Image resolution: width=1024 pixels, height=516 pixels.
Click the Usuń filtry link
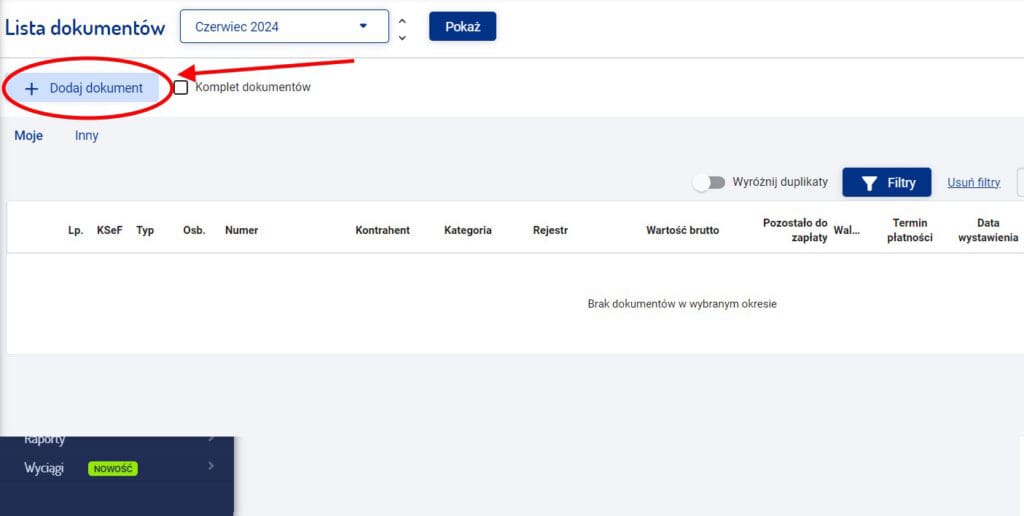click(x=973, y=183)
